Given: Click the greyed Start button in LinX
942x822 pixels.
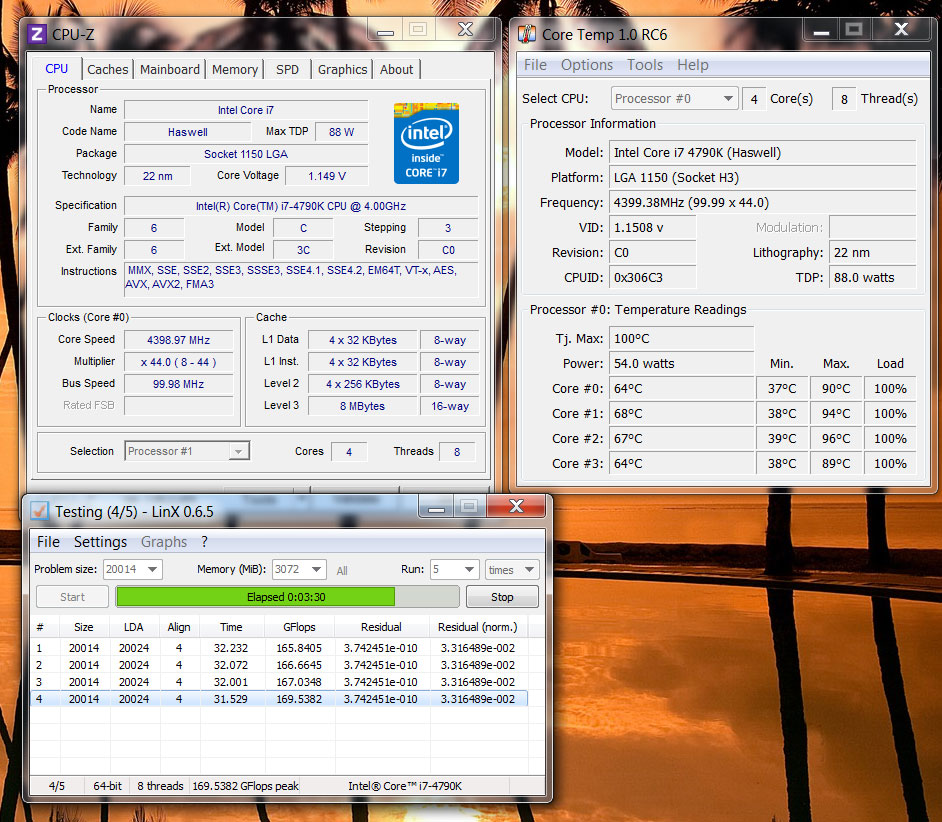Looking at the screenshot, I should [72, 597].
